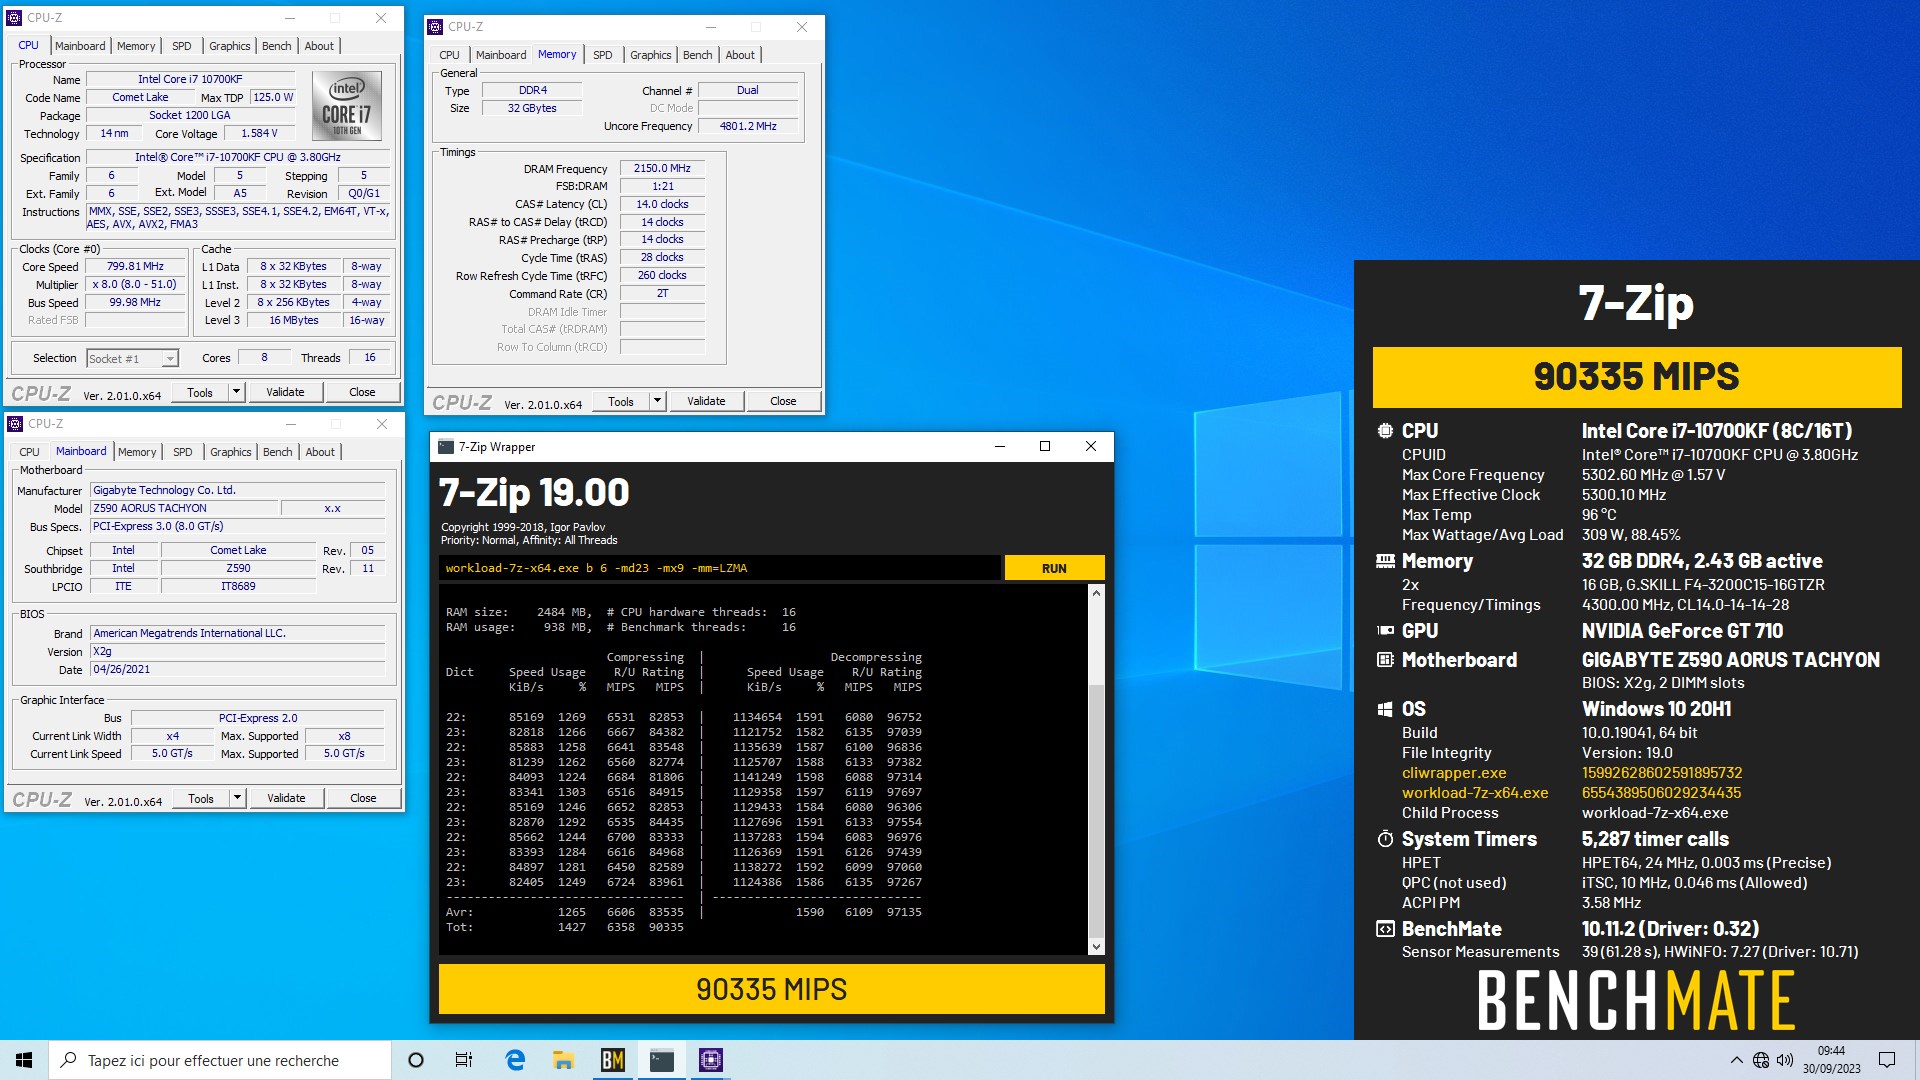
Task: Click the CPU-Z icon in Memory window title bar
Action: click(x=435, y=27)
